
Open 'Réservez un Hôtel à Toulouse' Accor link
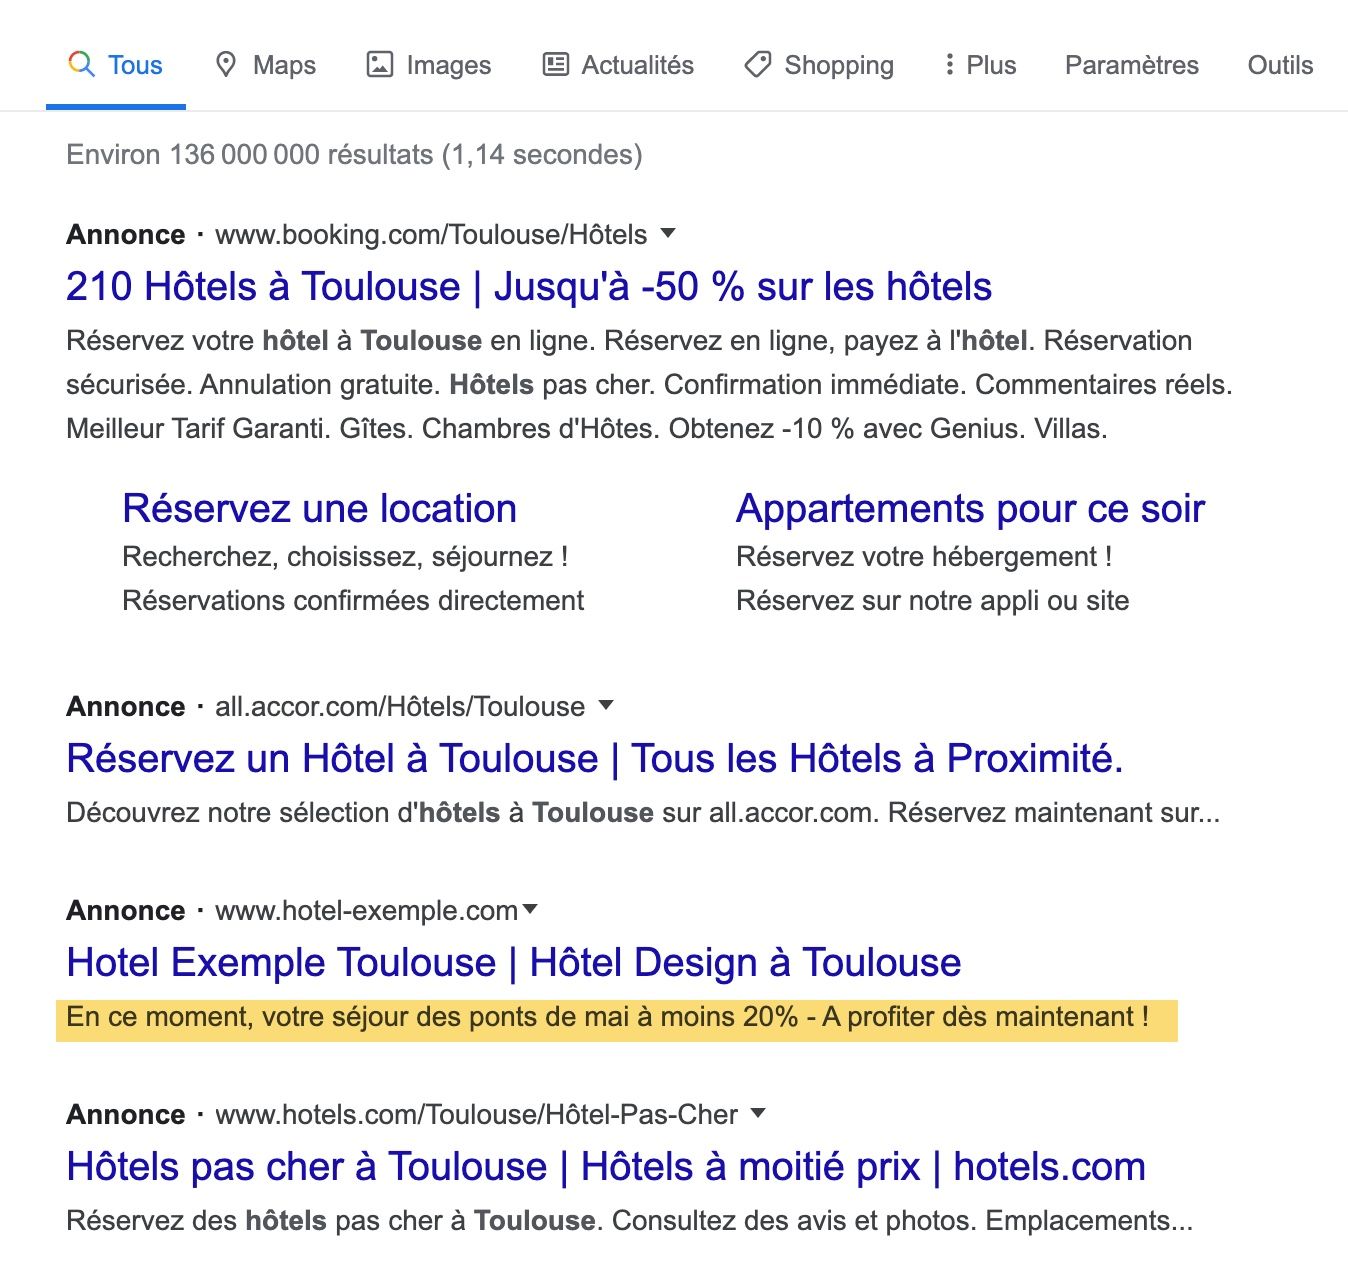(x=595, y=759)
